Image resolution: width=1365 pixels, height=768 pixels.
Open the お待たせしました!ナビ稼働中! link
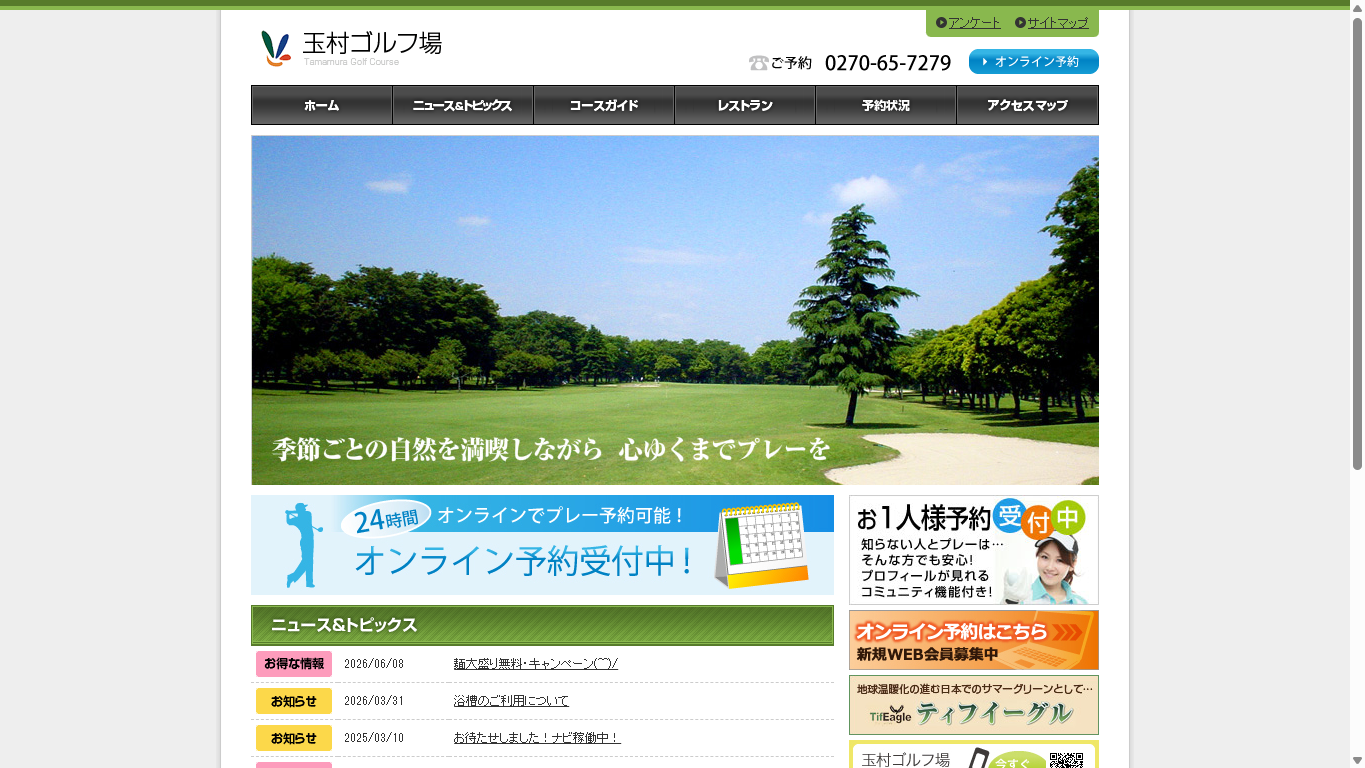[x=537, y=738]
